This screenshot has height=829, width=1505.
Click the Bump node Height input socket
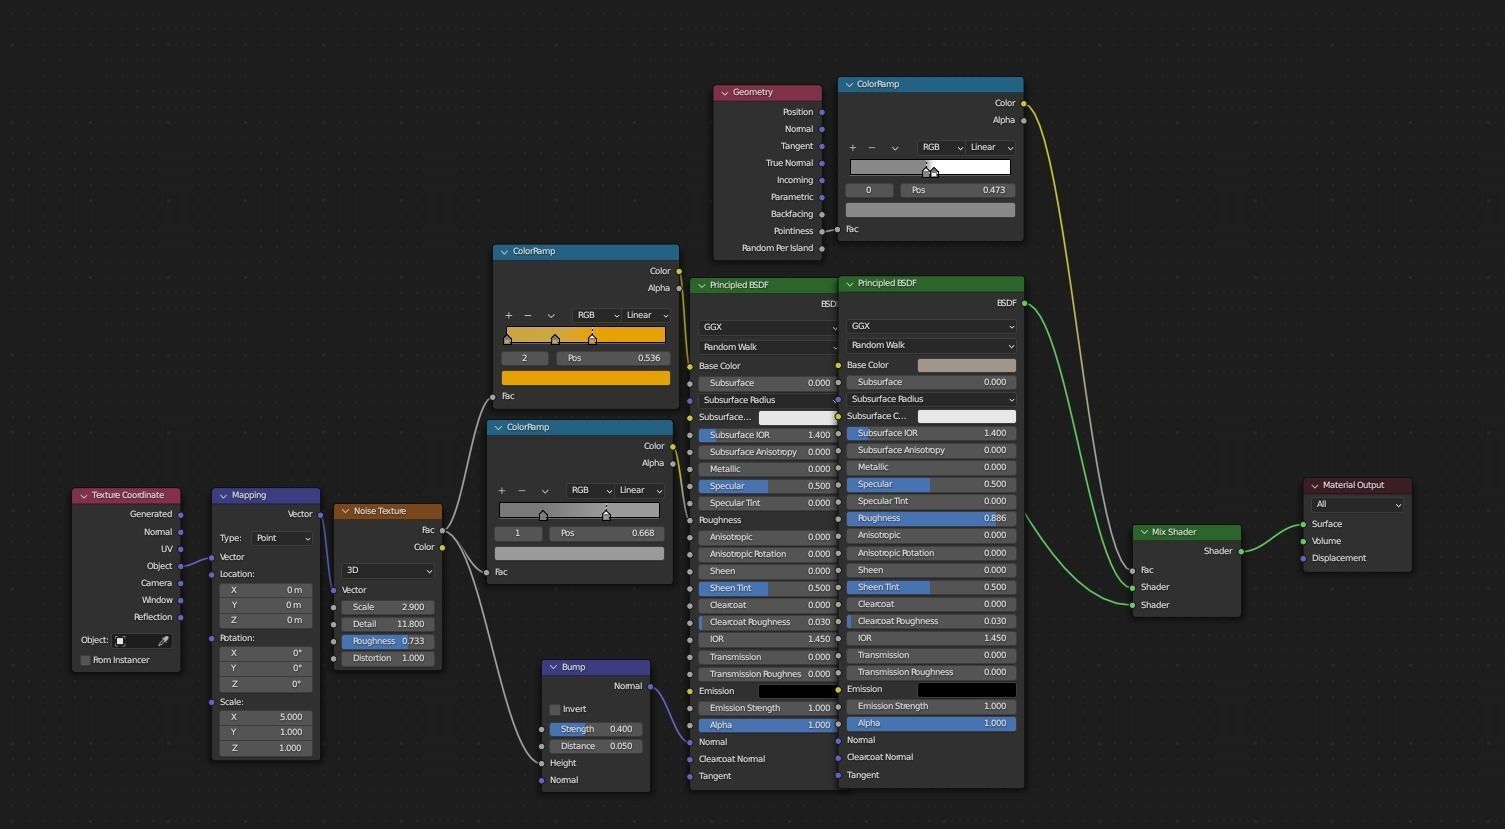click(x=542, y=763)
